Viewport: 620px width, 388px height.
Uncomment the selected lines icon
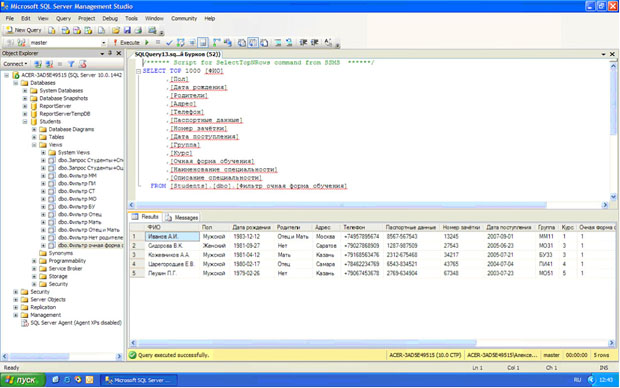pos(289,42)
